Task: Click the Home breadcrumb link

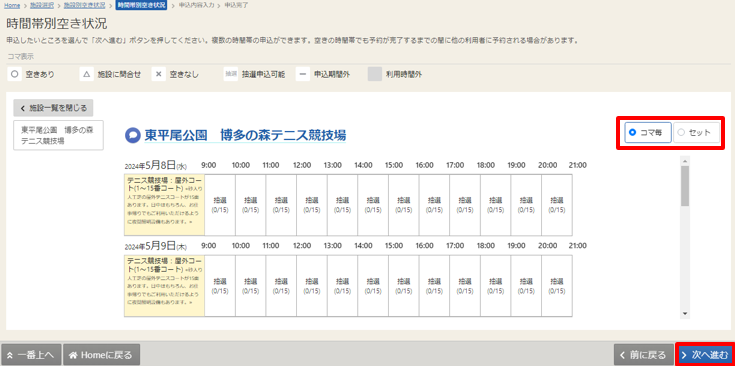Action: point(12,6)
